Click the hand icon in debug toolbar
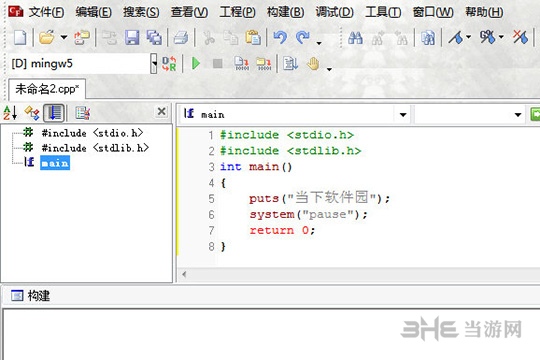540x360 pixels. (x=313, y=63)
